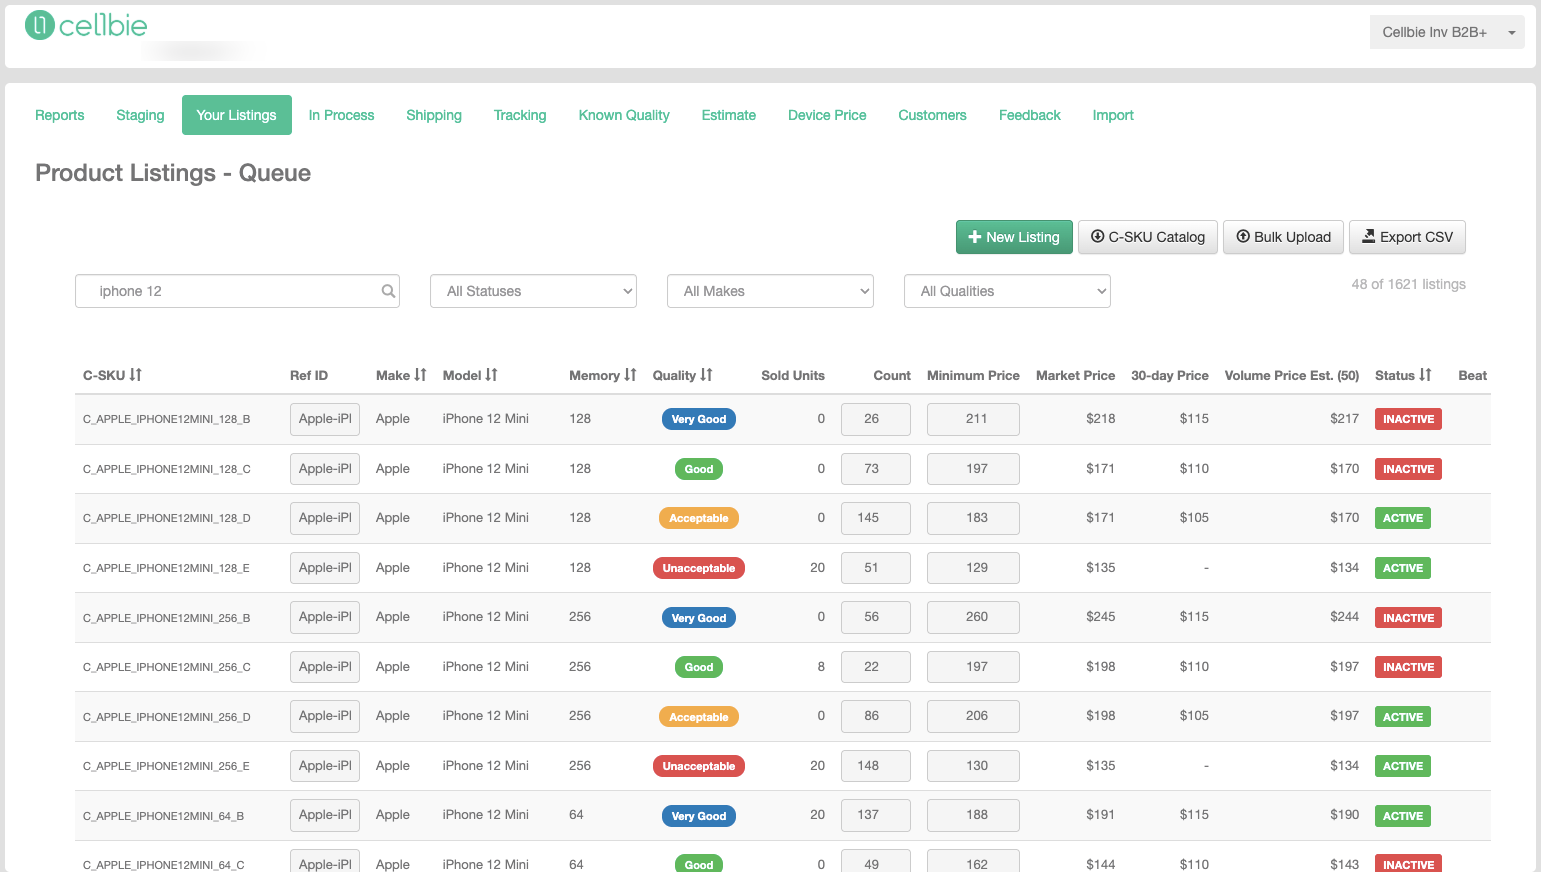
Task: Open Cellbie Inv B2B+ account dropdown
Action: point(1447,32)
